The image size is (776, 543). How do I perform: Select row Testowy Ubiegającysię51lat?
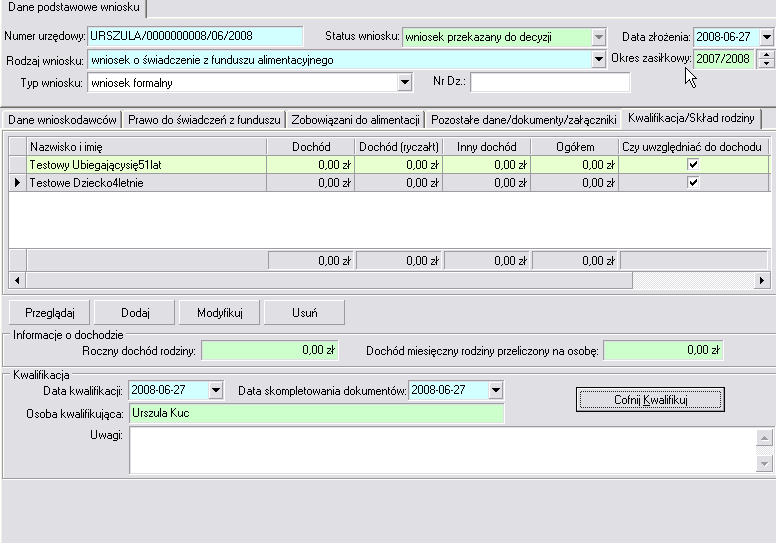coord(389,164)
